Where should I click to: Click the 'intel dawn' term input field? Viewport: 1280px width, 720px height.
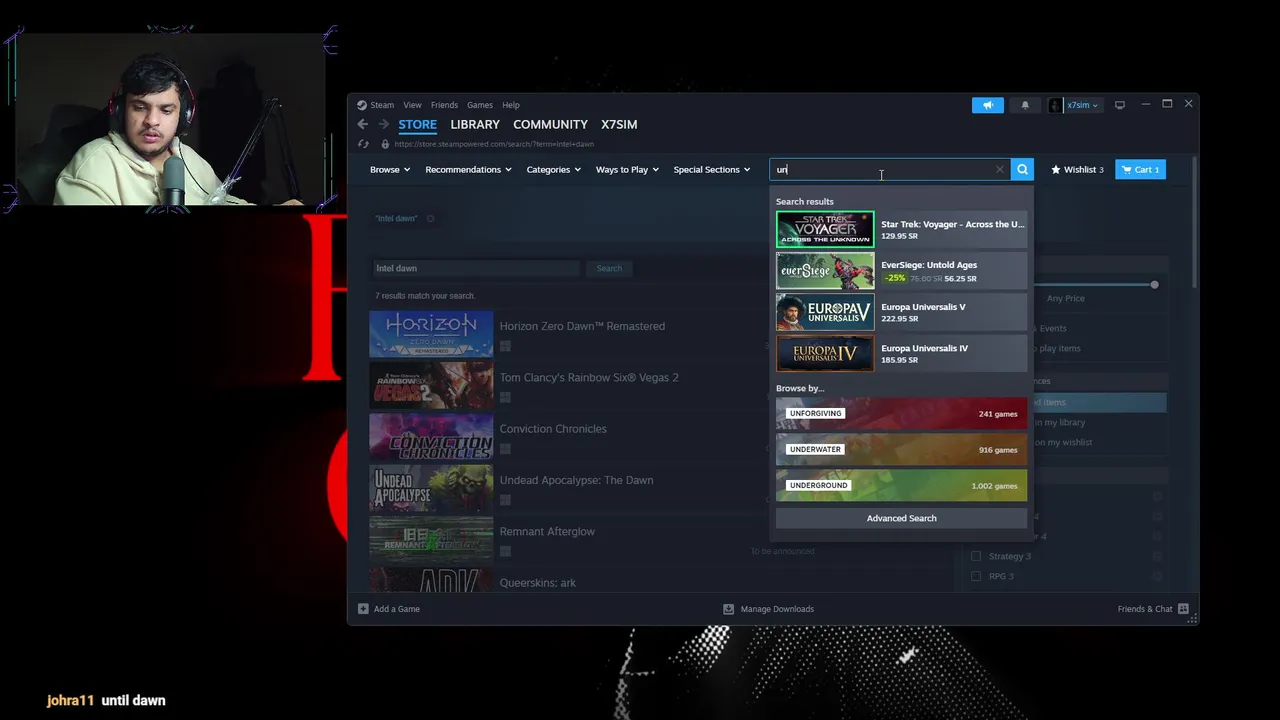[476, 268]
